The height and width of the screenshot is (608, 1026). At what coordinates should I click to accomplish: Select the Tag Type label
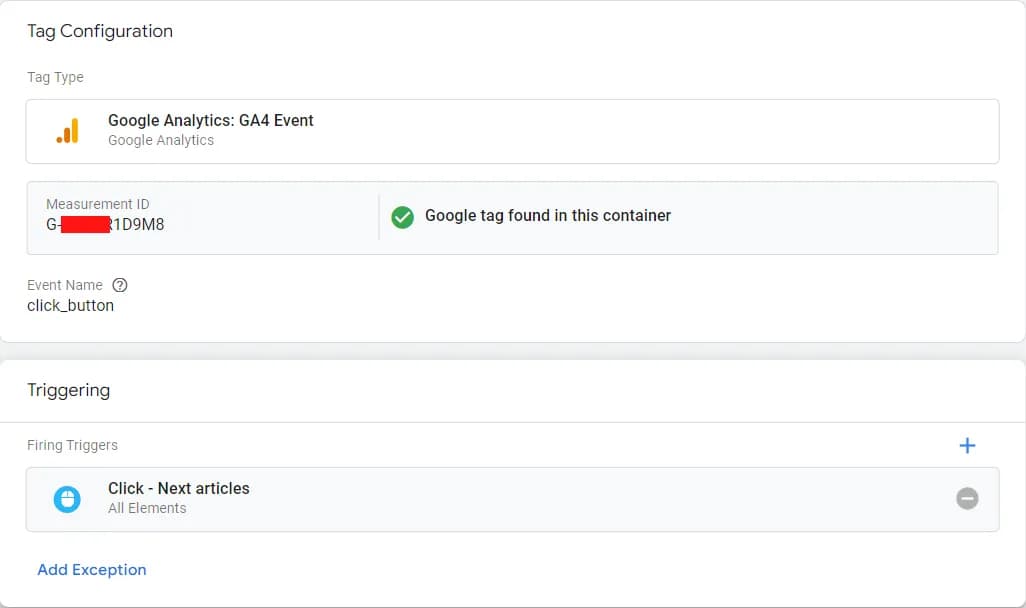point(55,77)
